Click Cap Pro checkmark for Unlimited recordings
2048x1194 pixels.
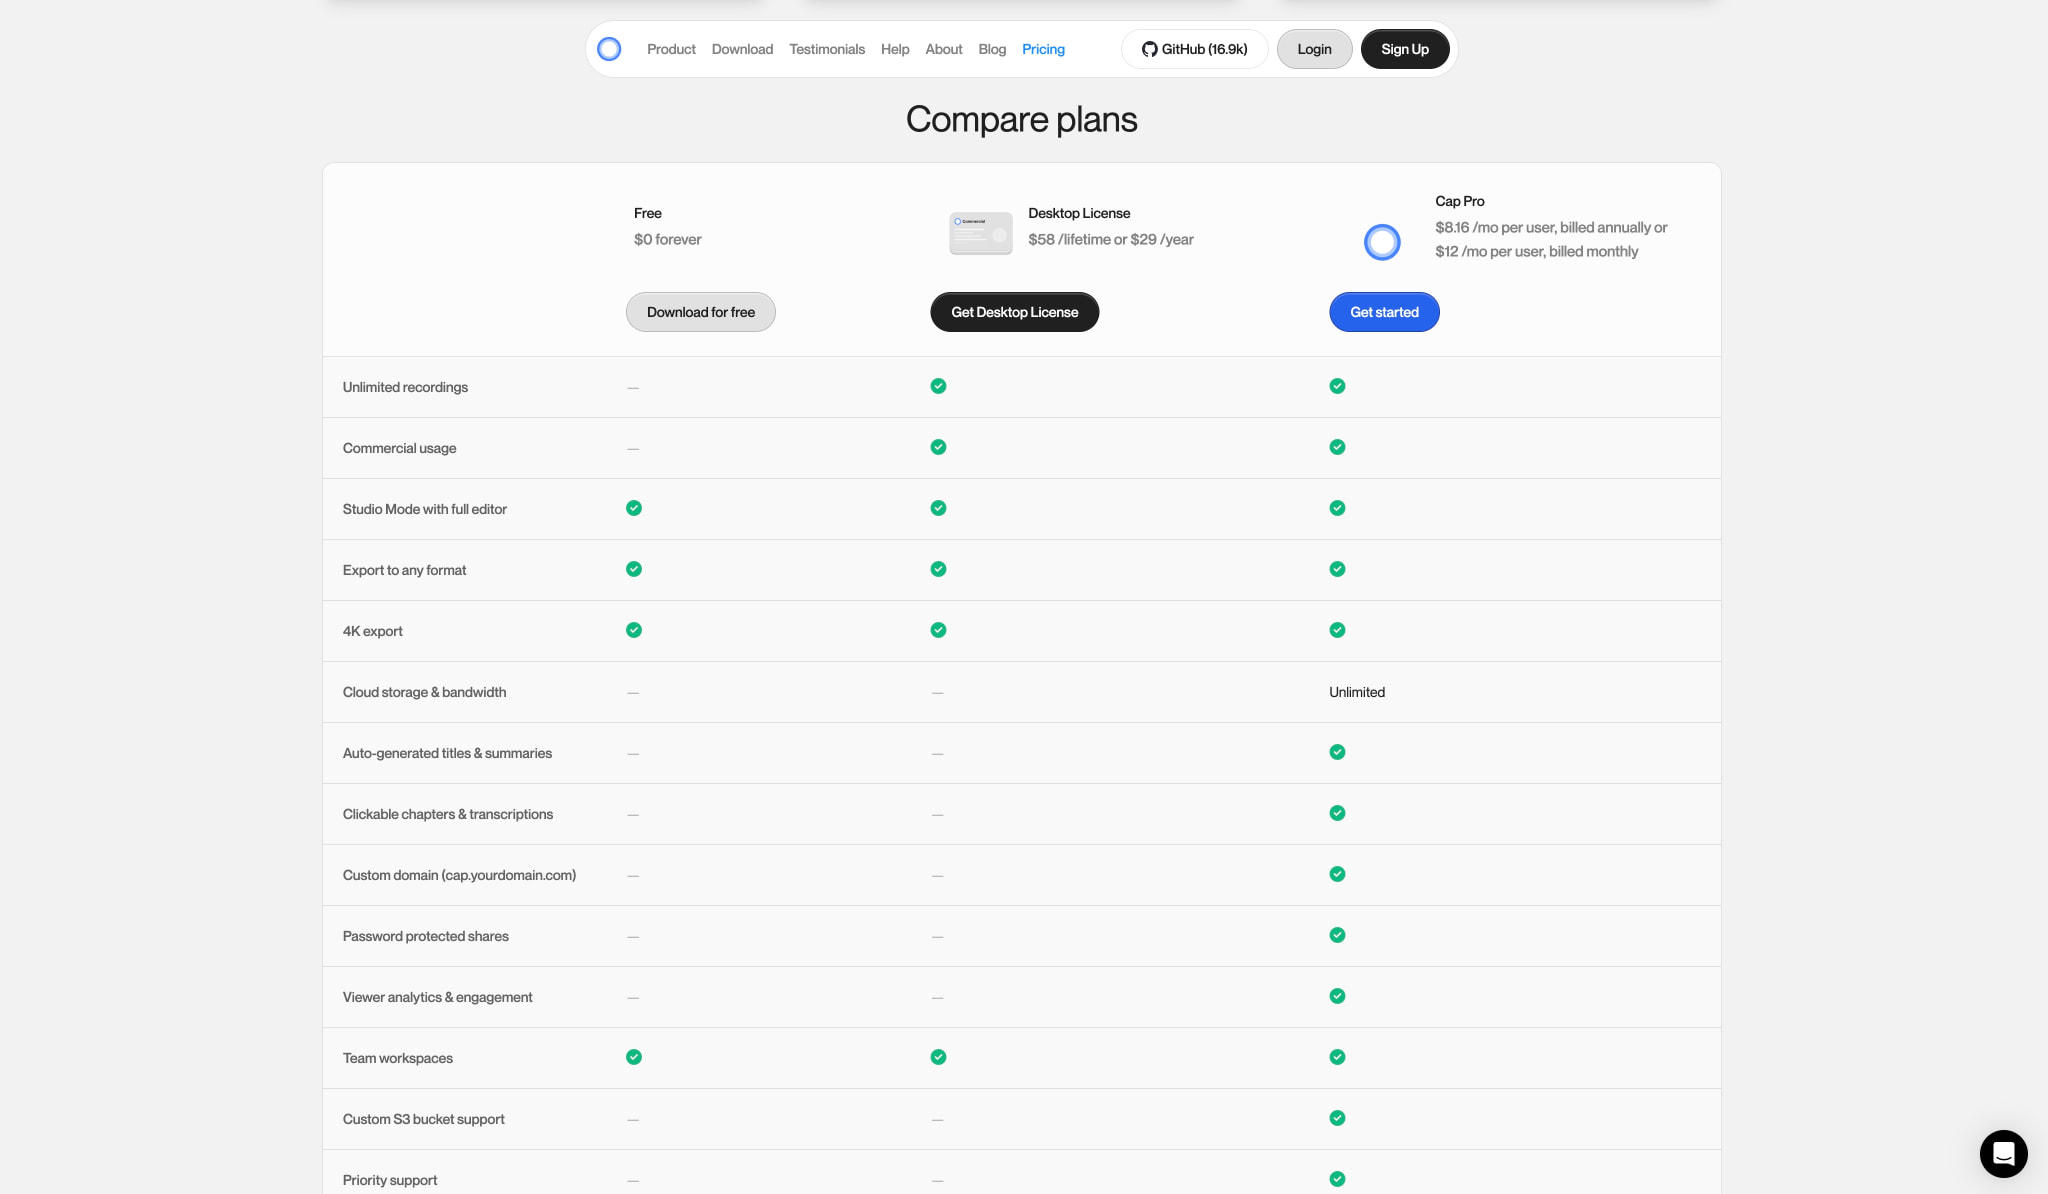coord(1337,386)
